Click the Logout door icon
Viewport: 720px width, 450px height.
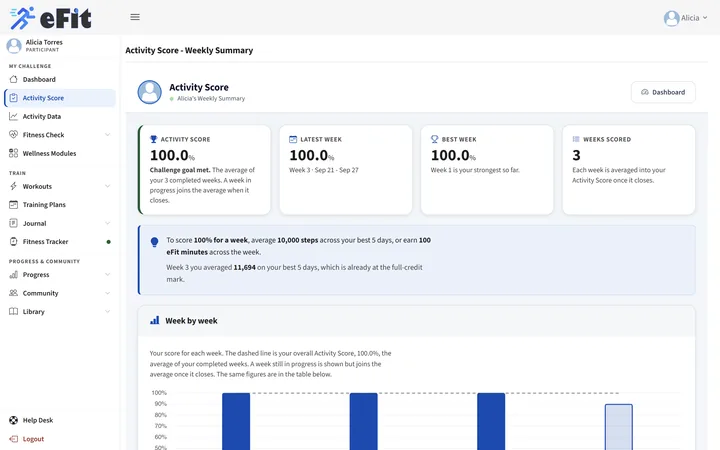(x=13, y=439)
